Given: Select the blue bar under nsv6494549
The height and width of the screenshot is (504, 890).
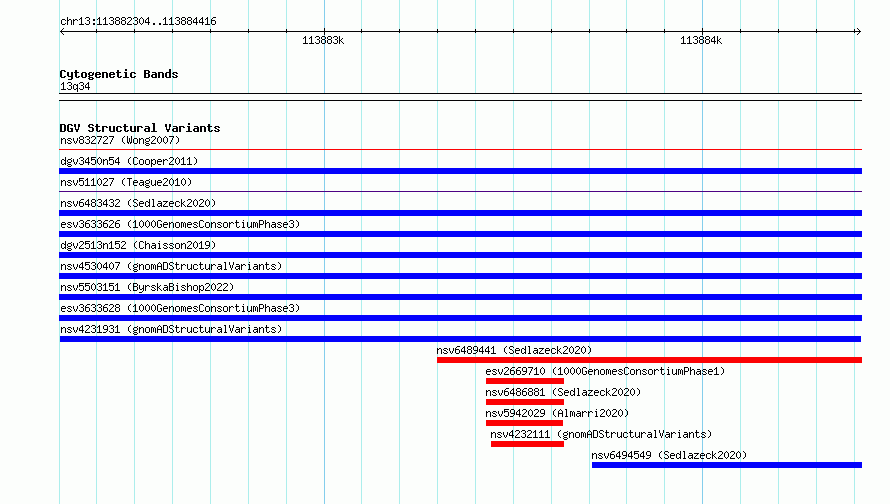Looking at the screenshot, I should click(727, 465).
